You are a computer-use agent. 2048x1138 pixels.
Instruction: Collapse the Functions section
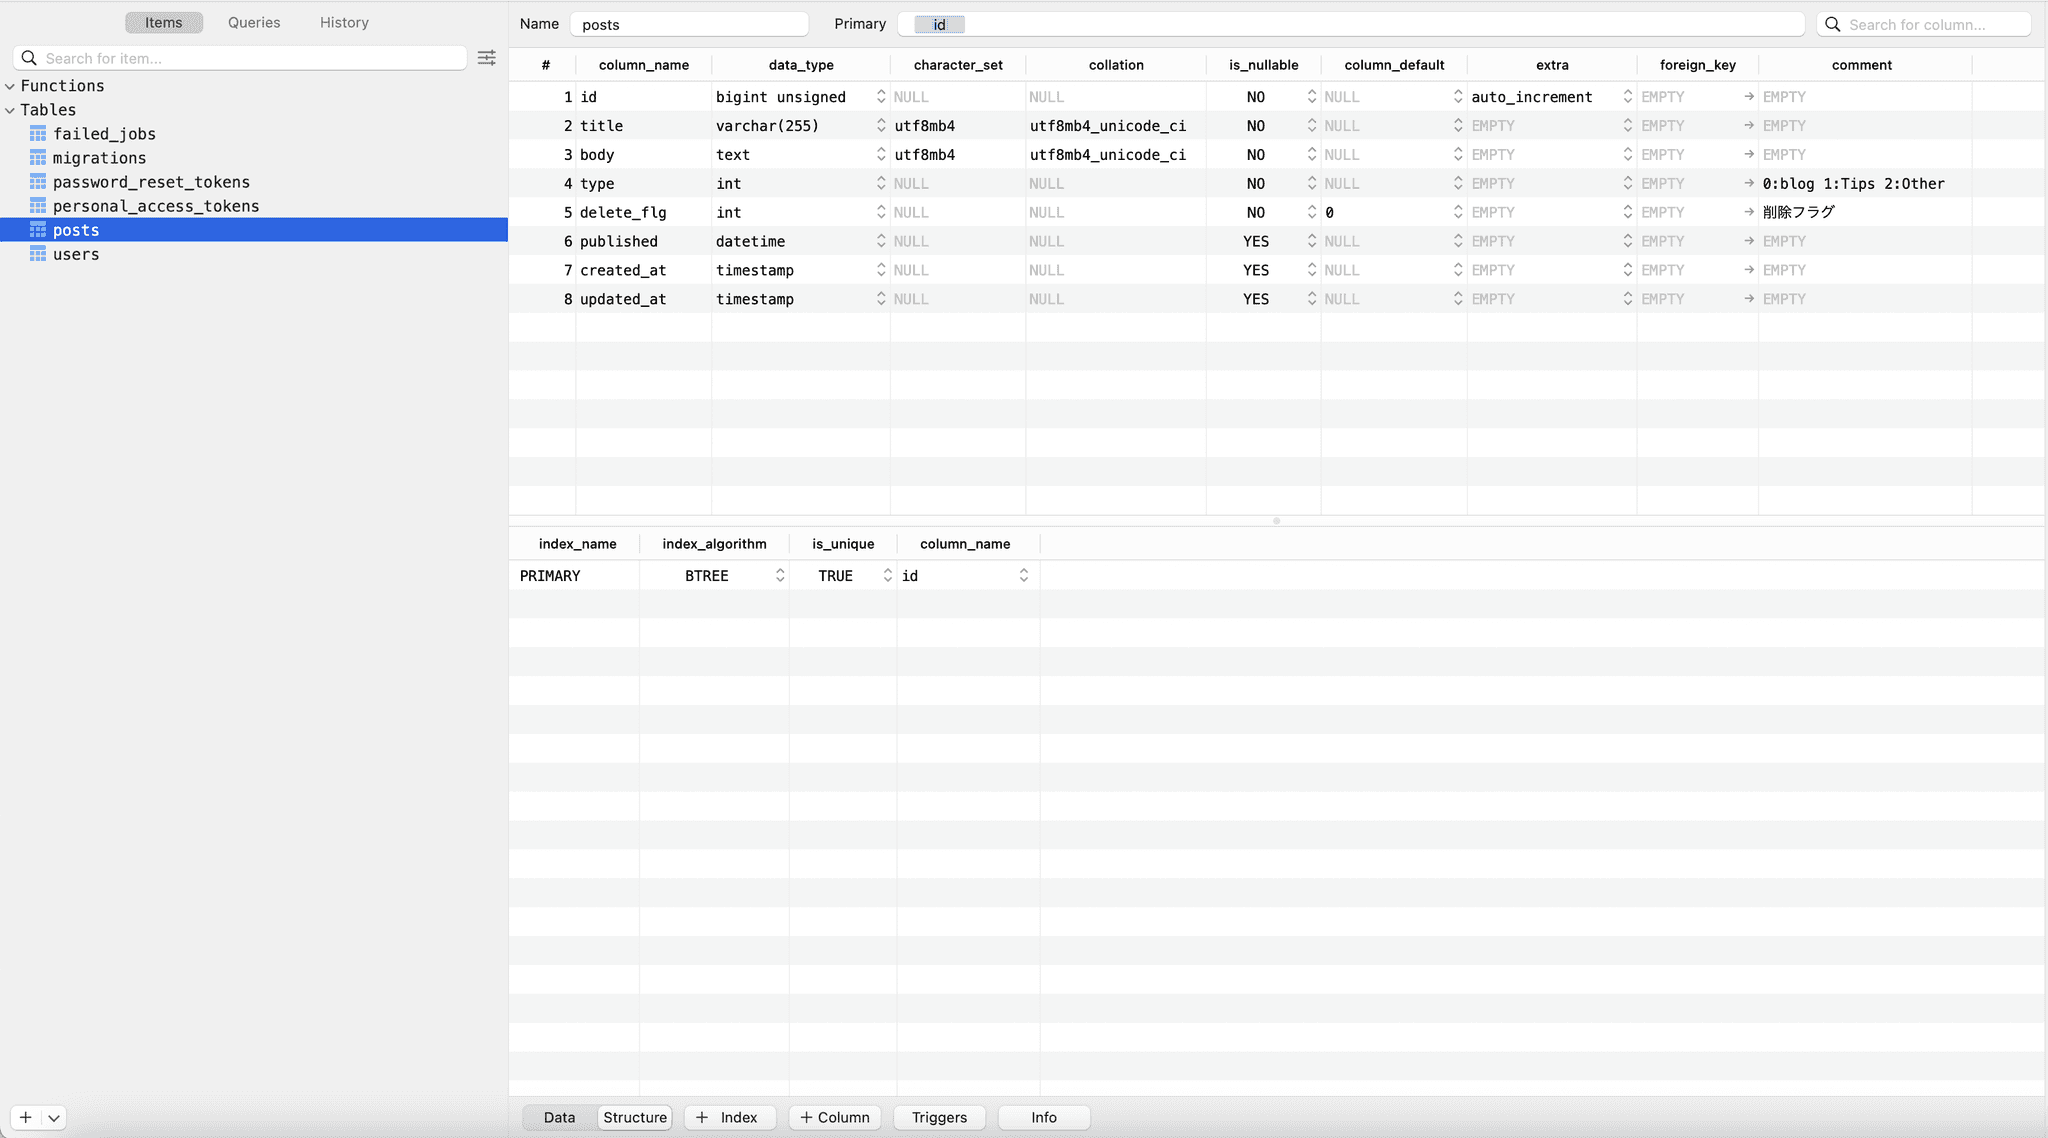10,86
